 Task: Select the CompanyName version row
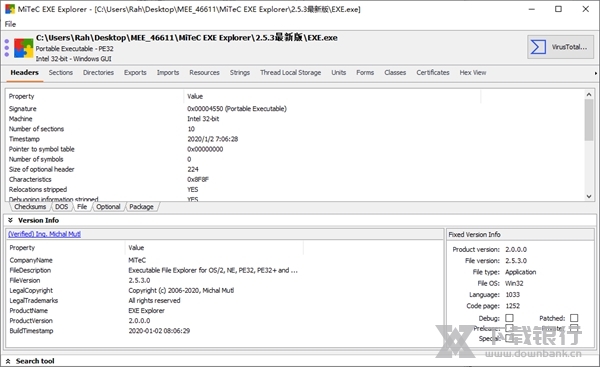(x=224, y=260)
